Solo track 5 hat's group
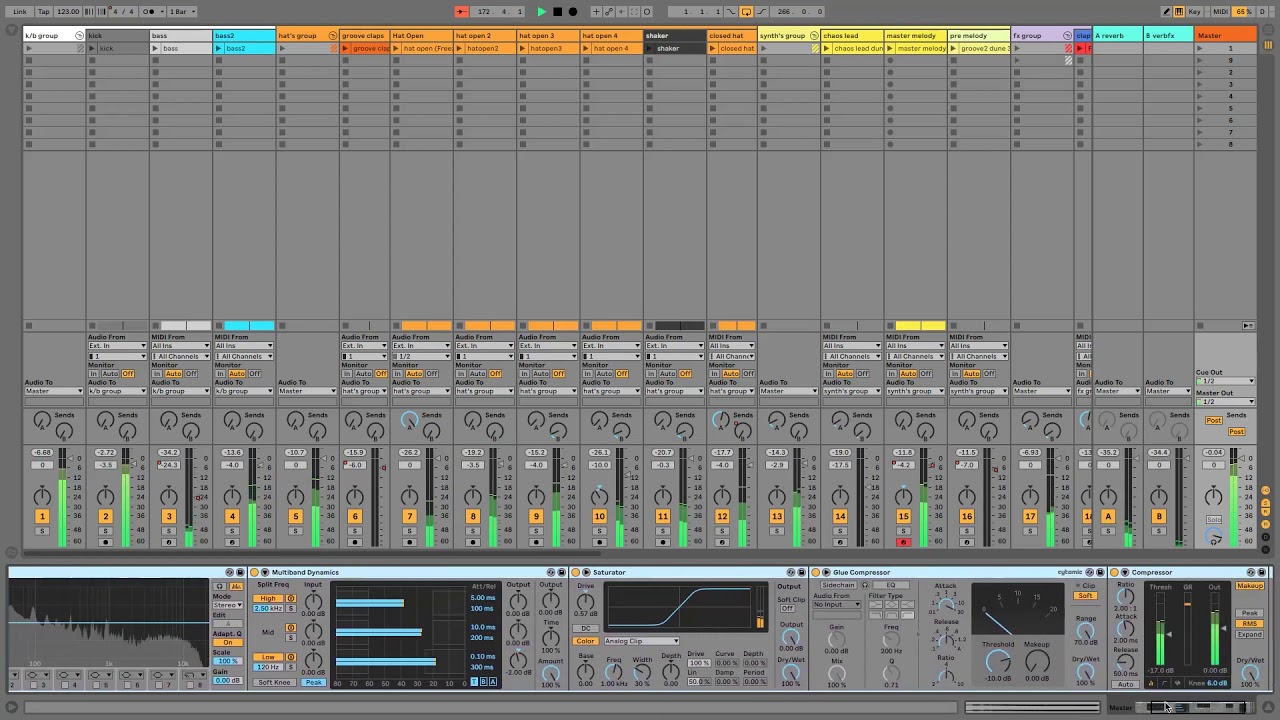Screen dimensions: 1280x720 (295, 530)
